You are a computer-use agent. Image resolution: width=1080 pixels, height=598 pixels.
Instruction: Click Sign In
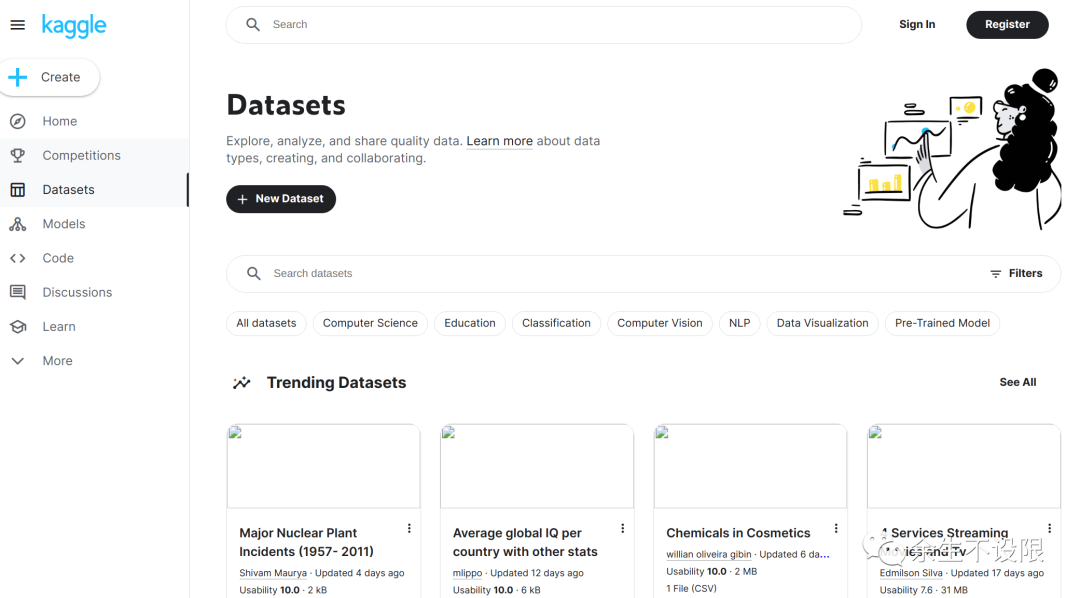pyautogui.click(x=917, y=25)
